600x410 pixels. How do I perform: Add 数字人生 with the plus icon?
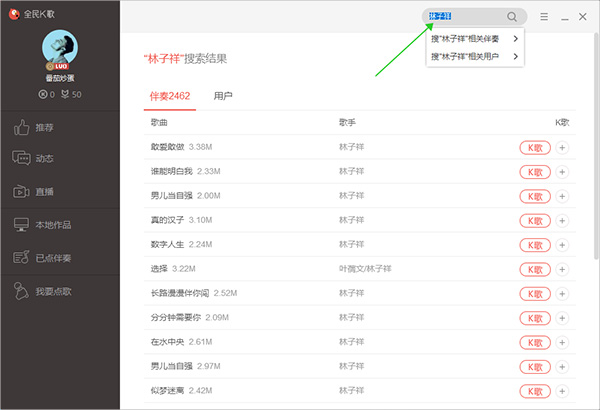point(563,244)
